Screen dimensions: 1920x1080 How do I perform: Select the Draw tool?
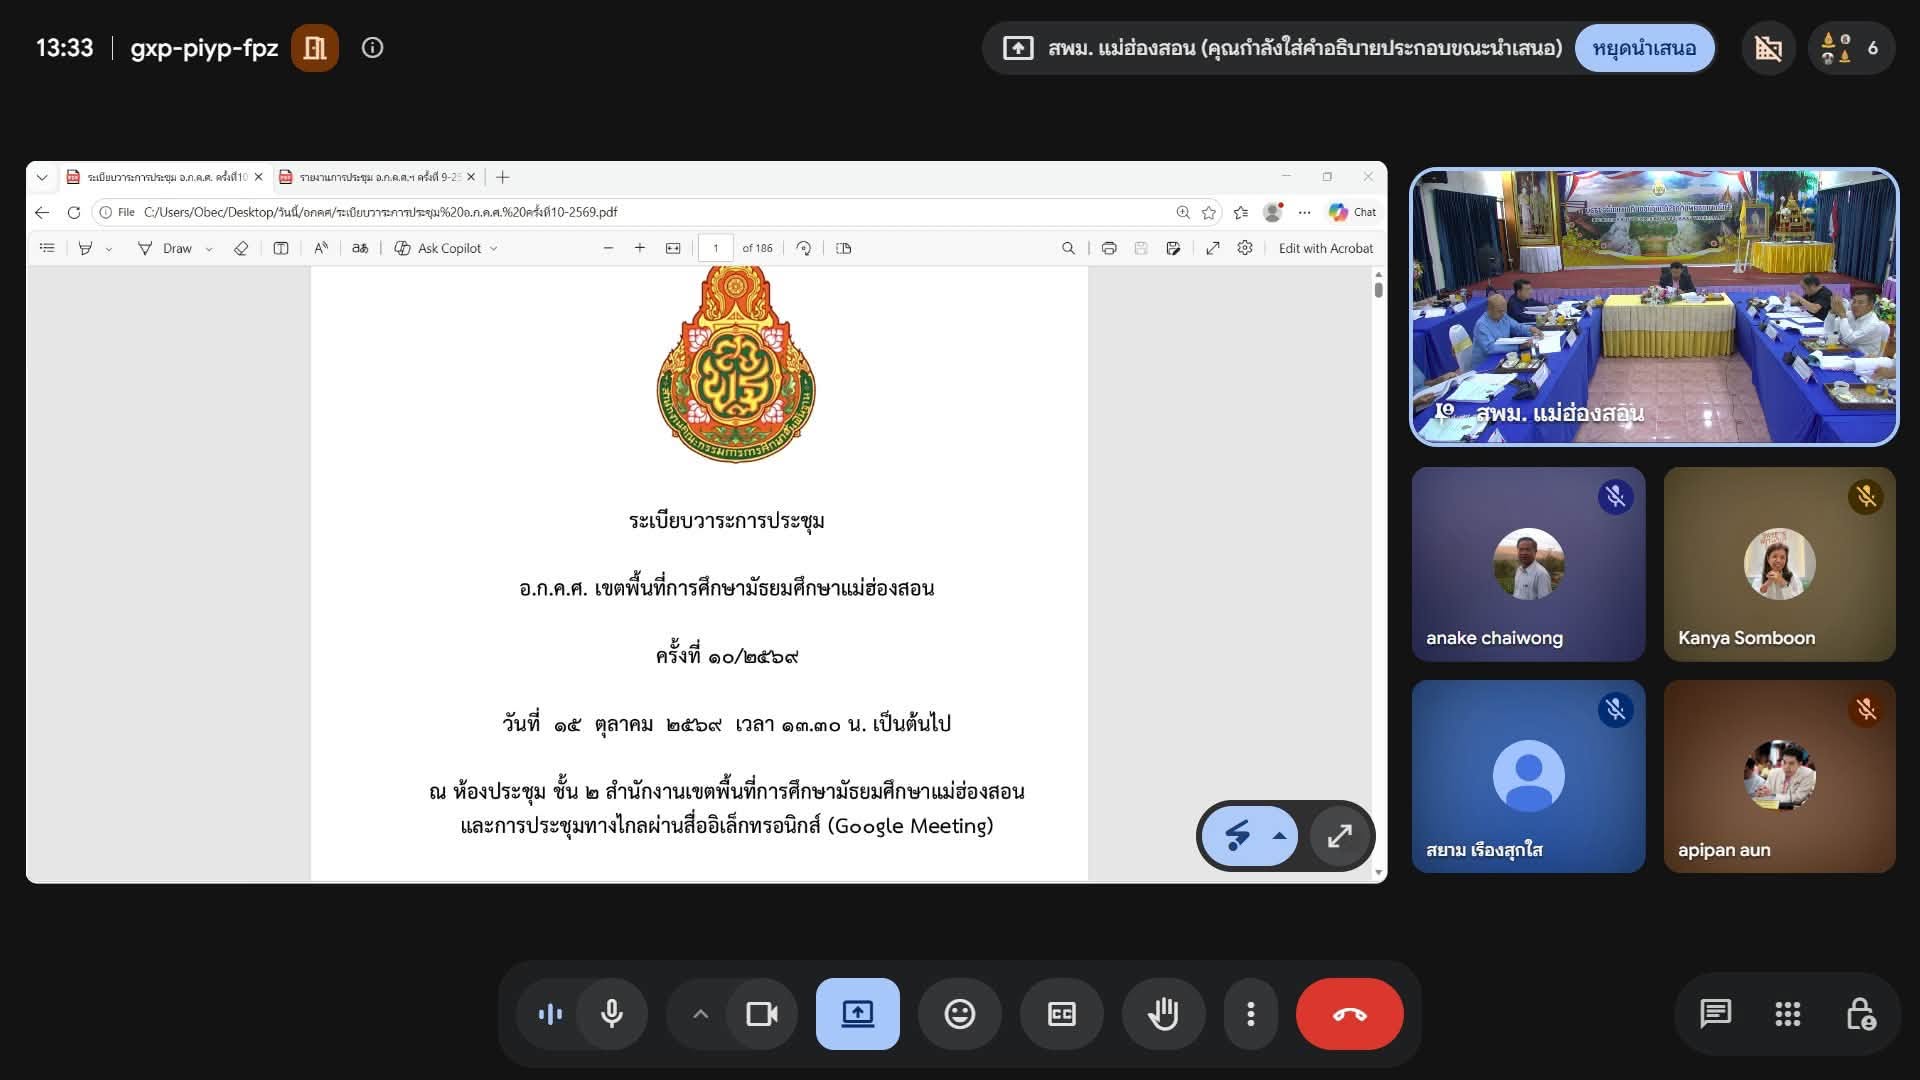[x=165, y=248]
